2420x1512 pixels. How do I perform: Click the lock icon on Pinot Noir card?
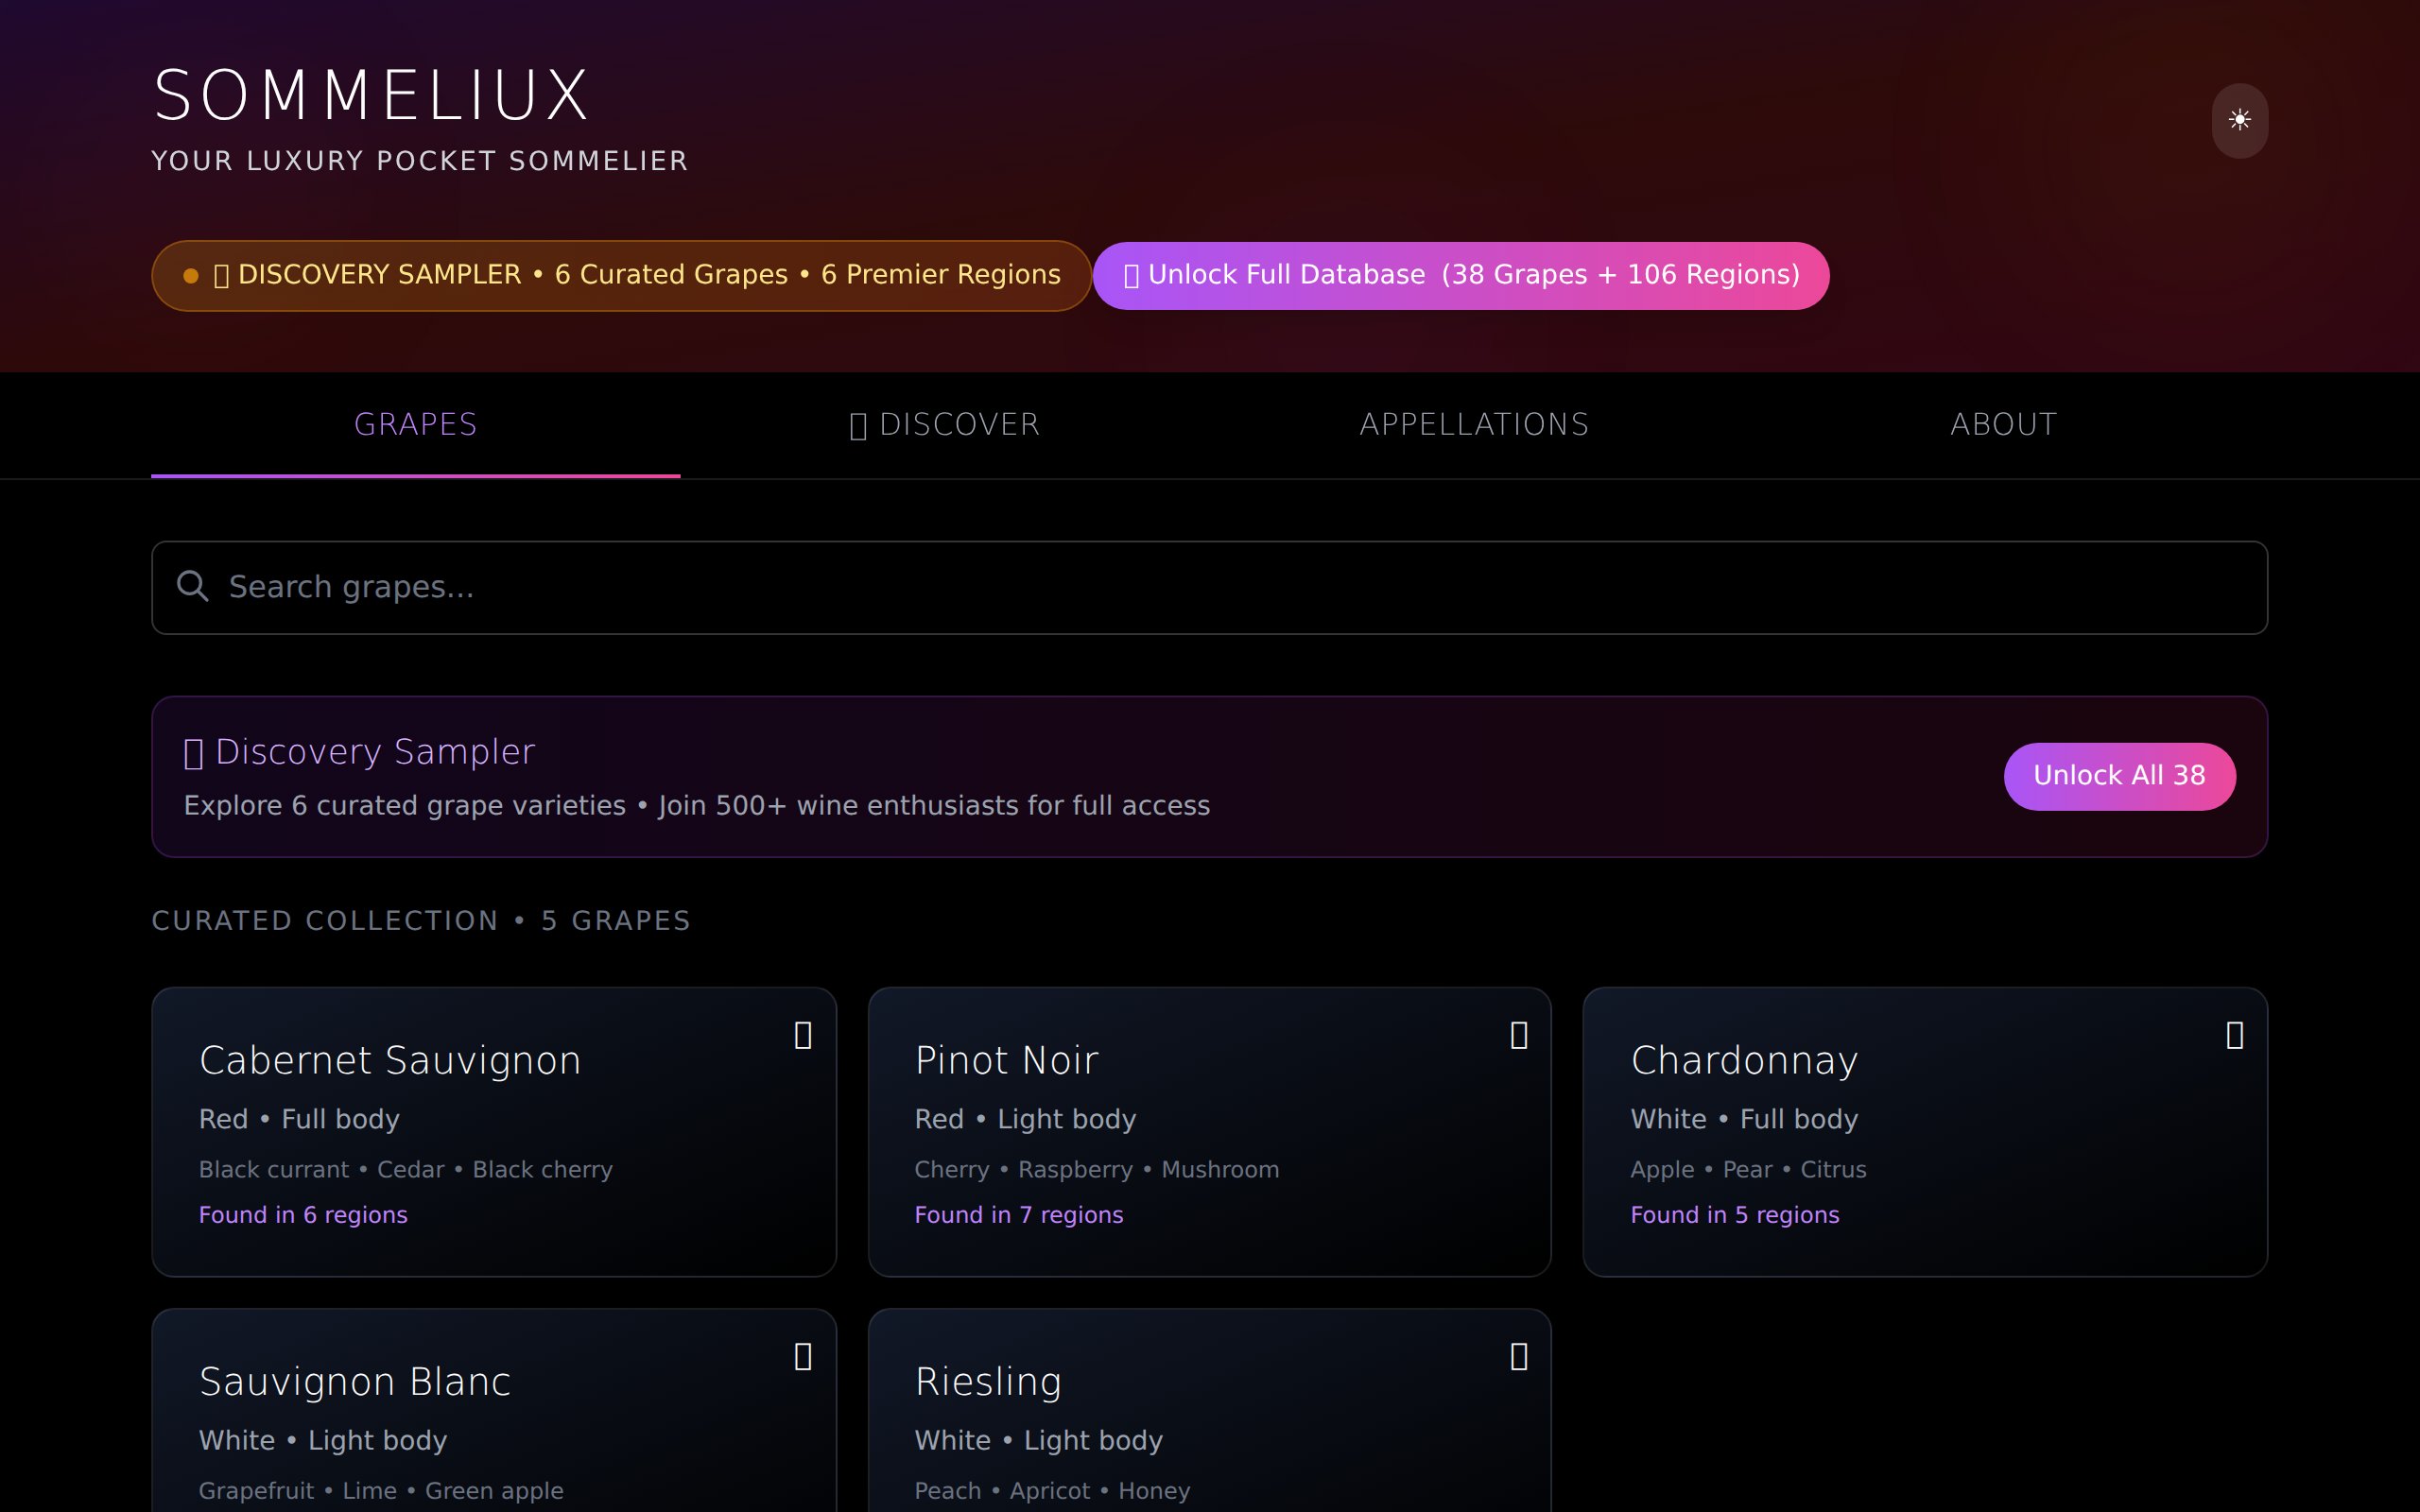(1519, 1035)
